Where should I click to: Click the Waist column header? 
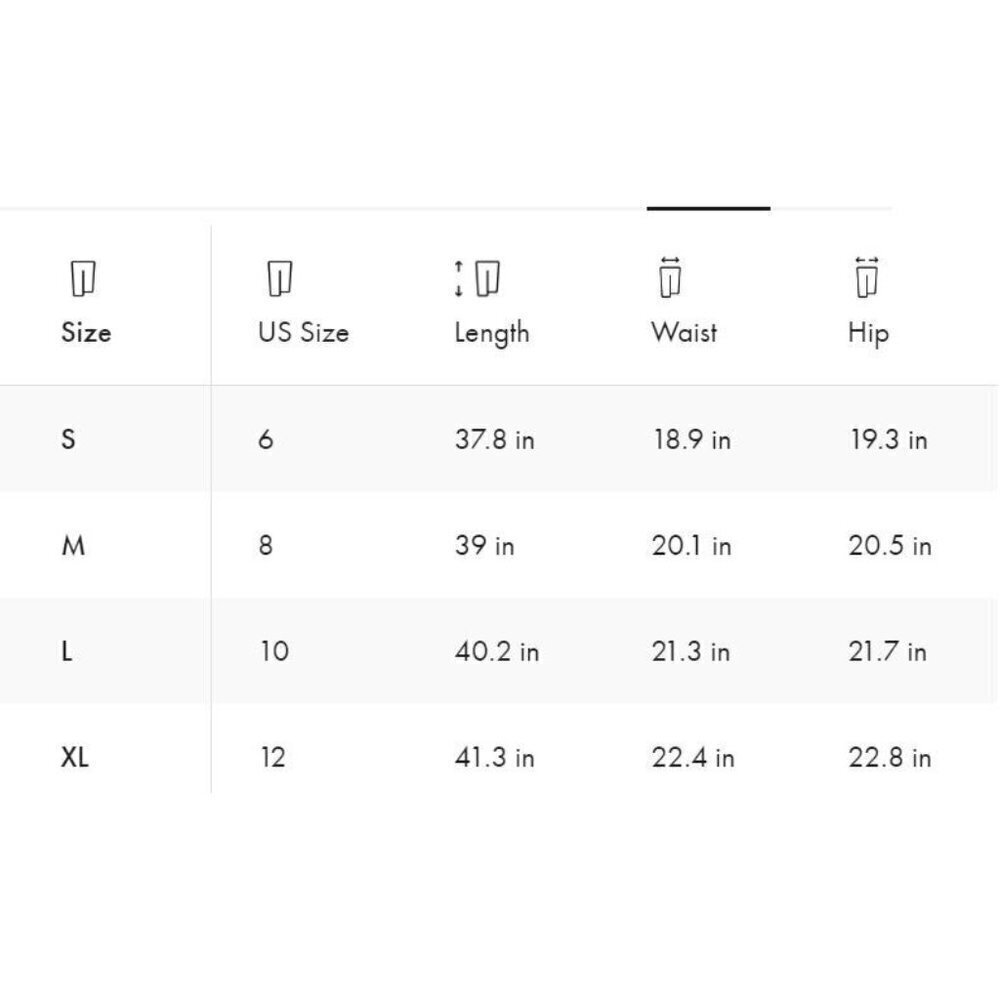[684, 332]
